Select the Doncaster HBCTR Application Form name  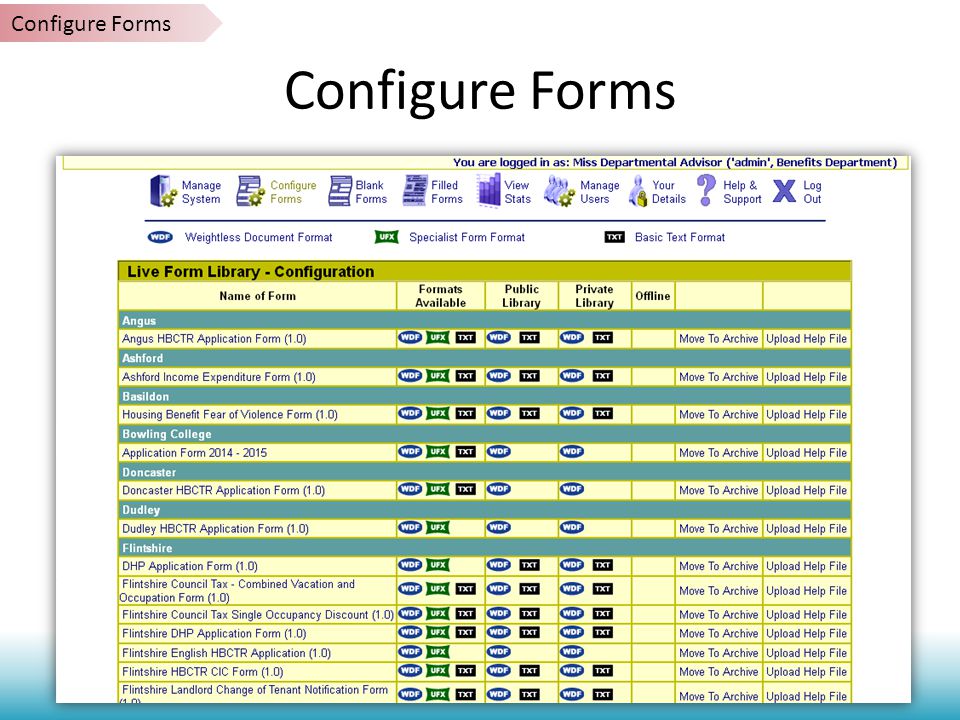(223, 490)
